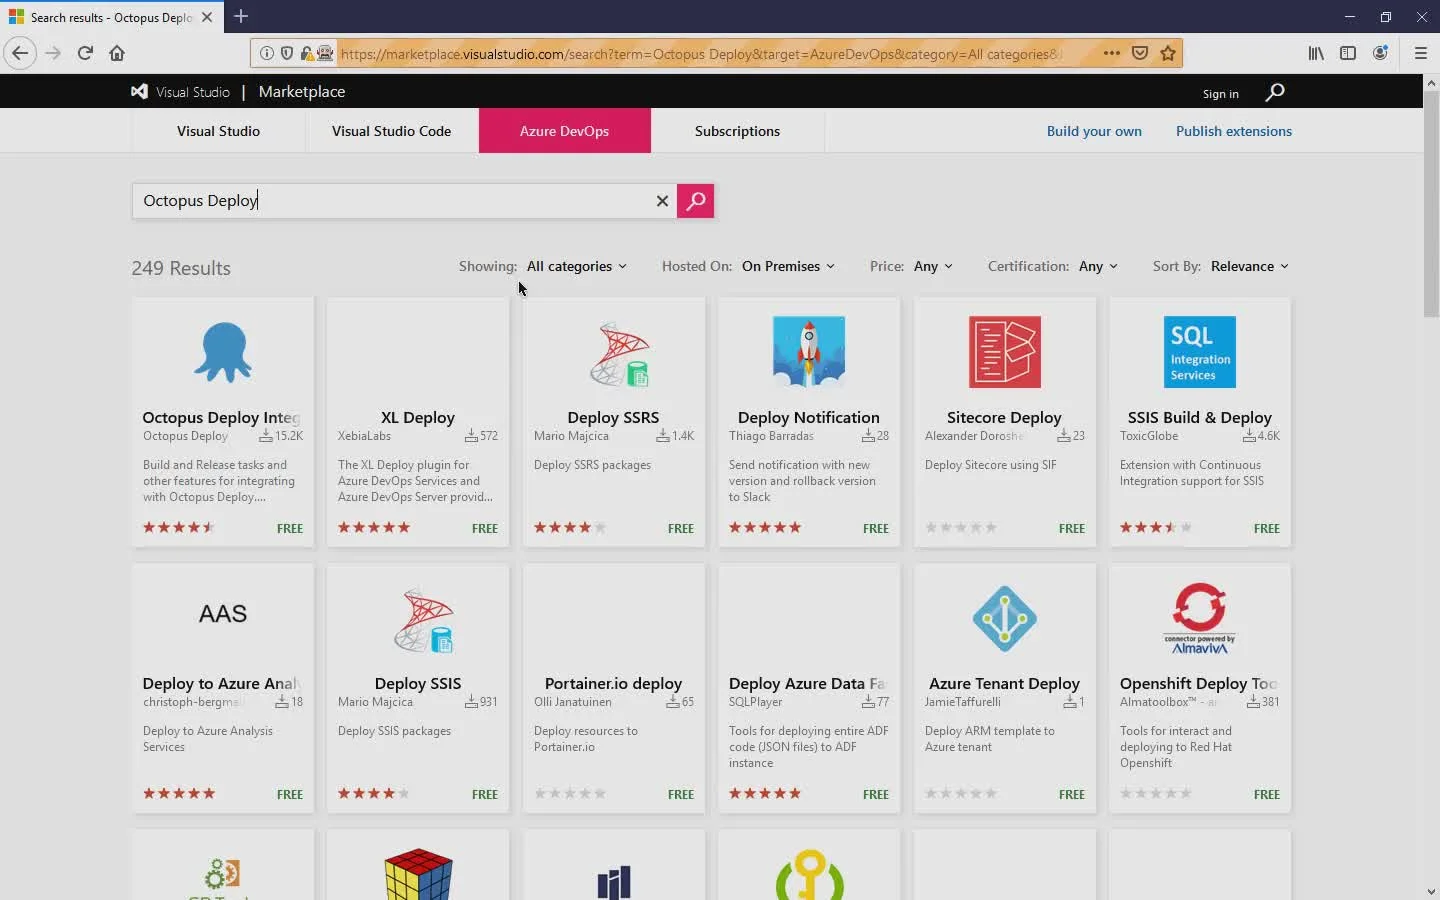Follow the Build your own link

1094,131
